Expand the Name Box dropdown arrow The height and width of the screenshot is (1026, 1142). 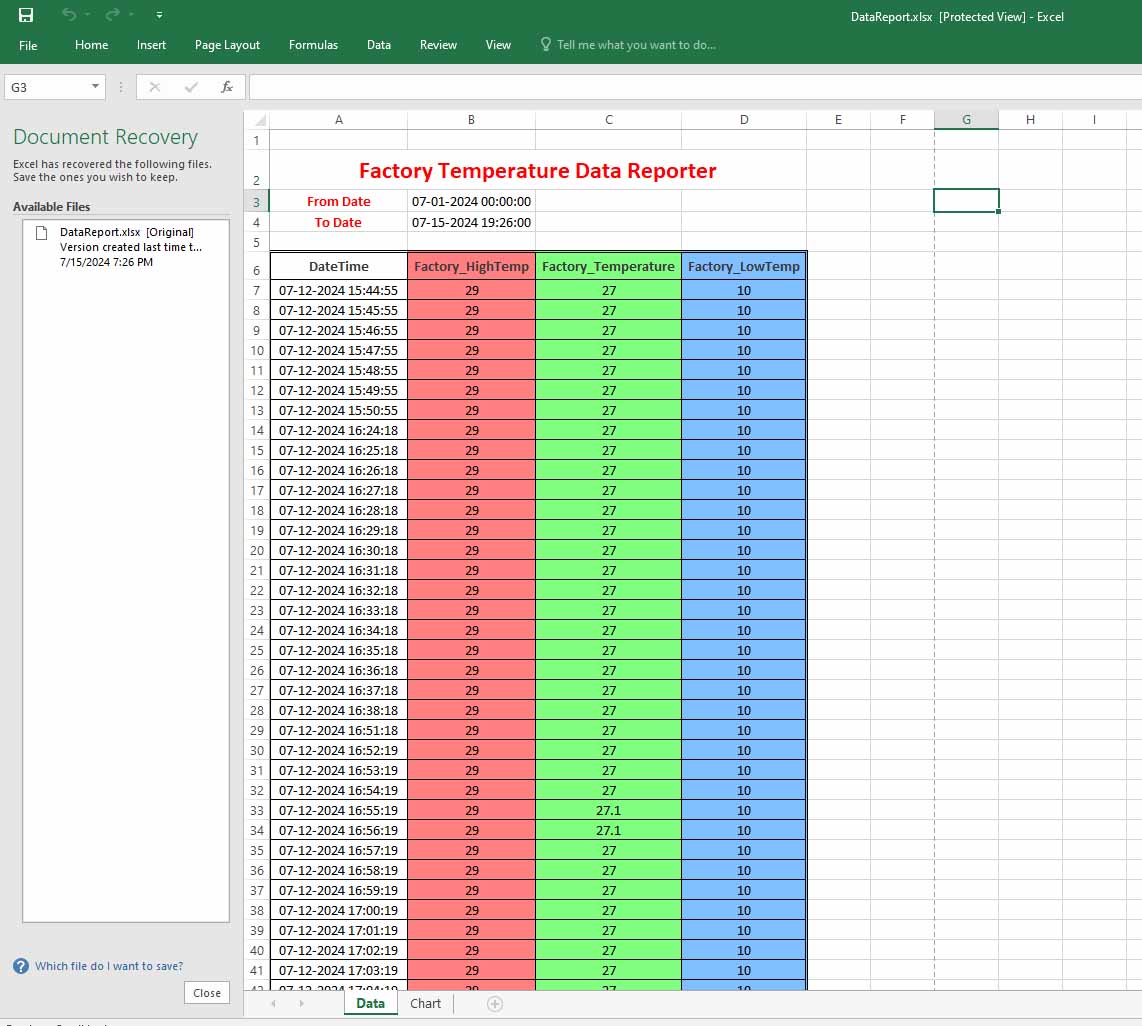(96, 87)
